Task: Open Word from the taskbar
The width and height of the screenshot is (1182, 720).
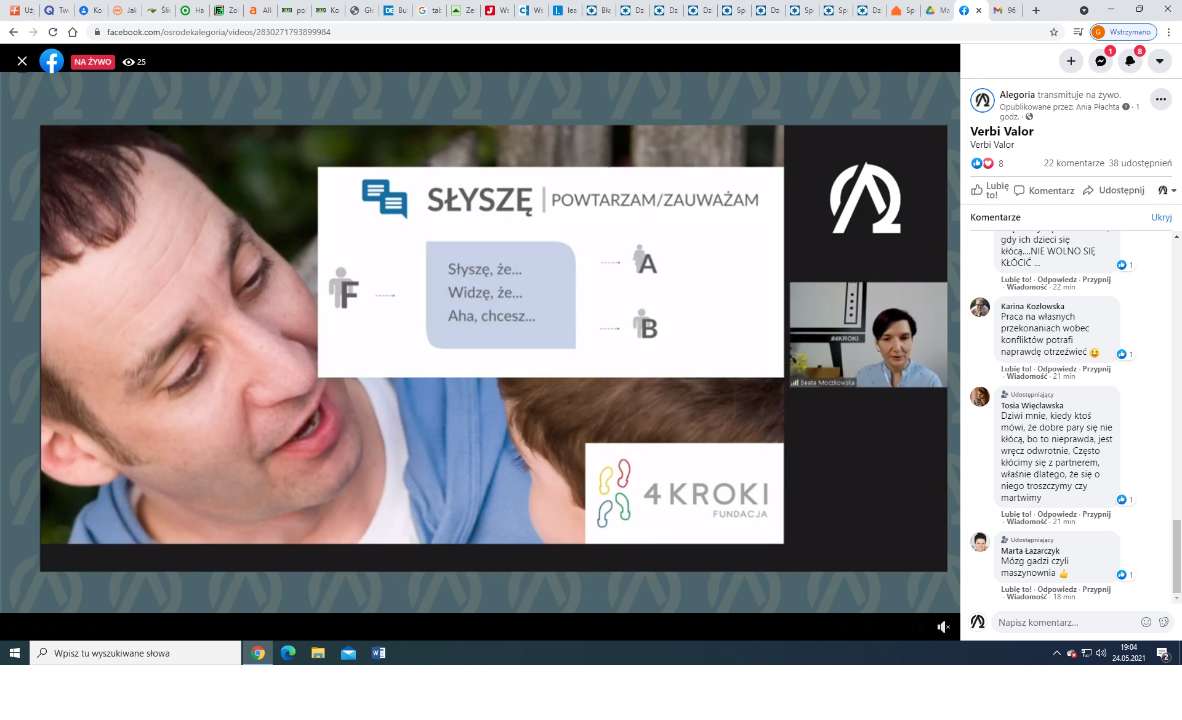Action: click(x=378, y=653)
